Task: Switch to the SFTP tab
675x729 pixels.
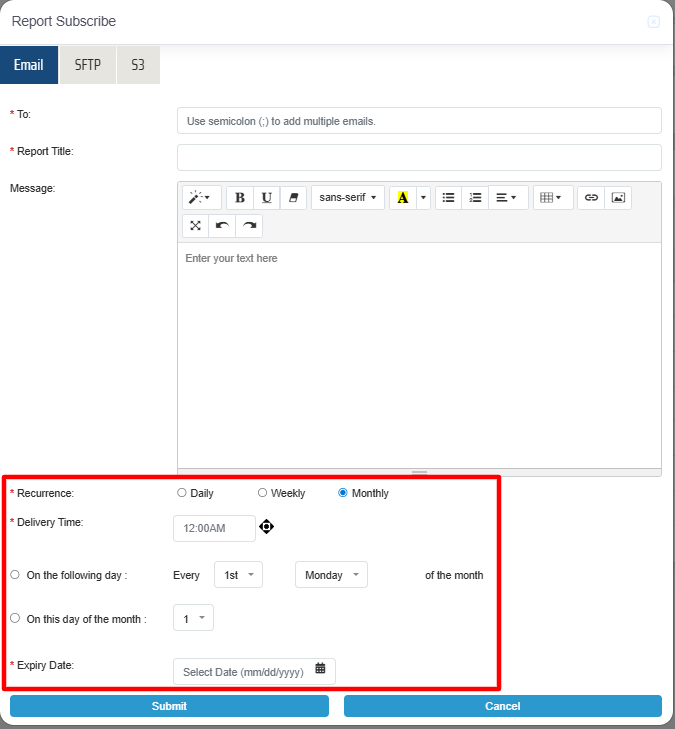Action: [x=88, y=65]
